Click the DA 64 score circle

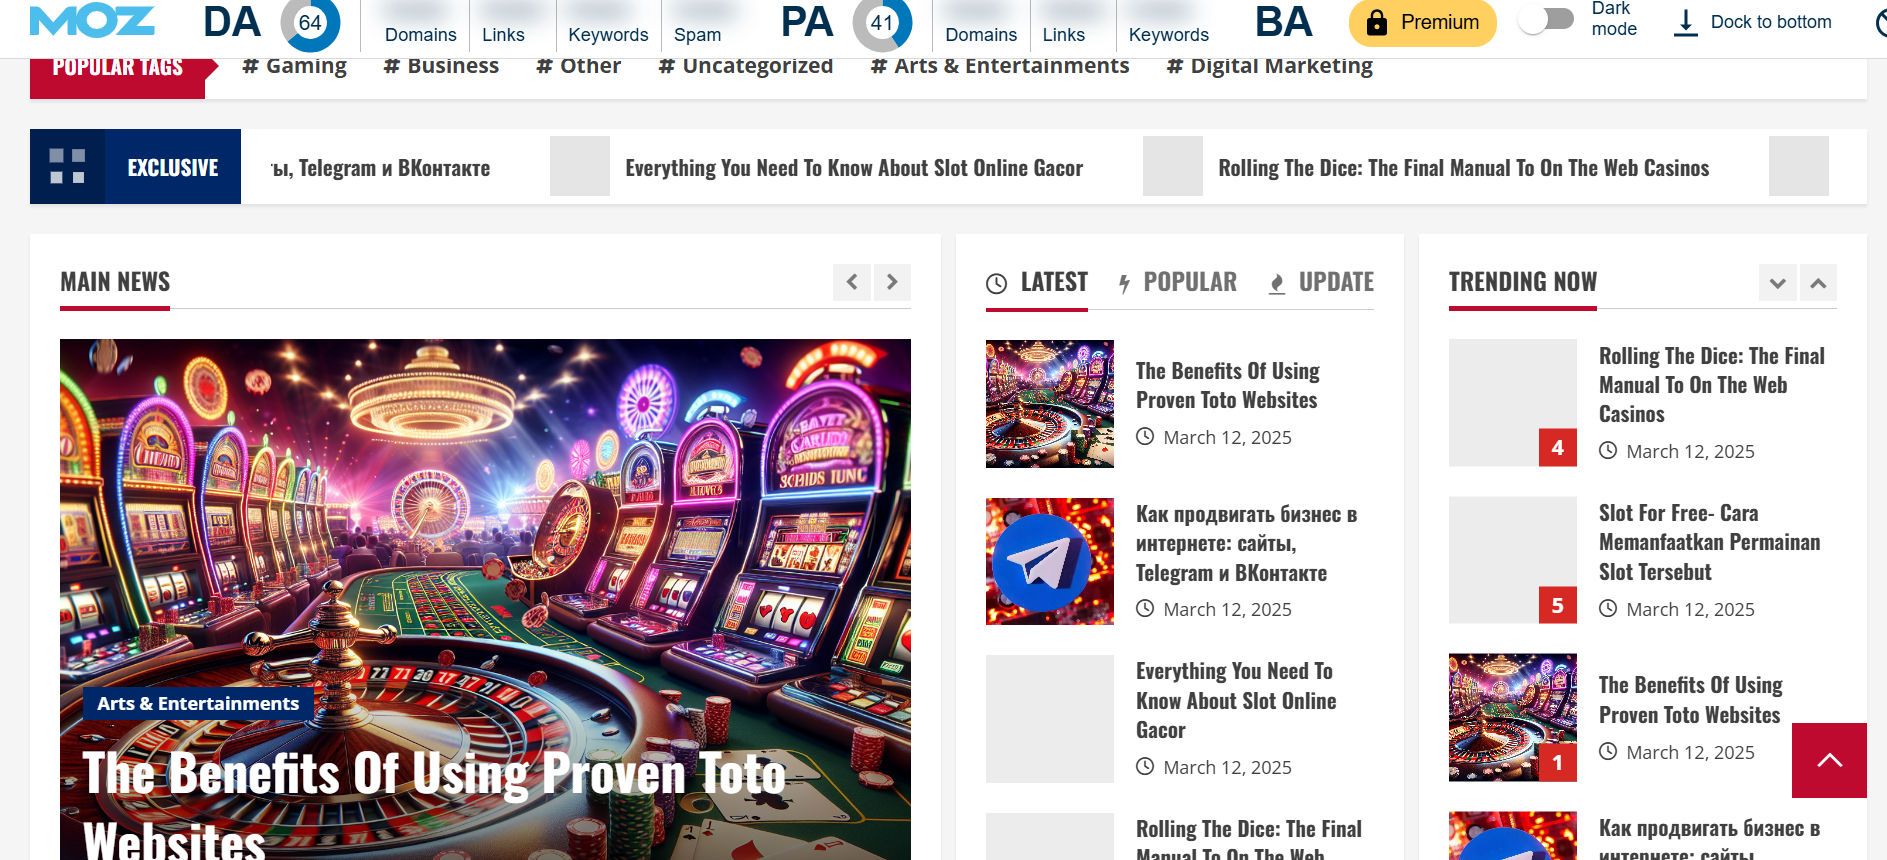[x=310, y=22]
